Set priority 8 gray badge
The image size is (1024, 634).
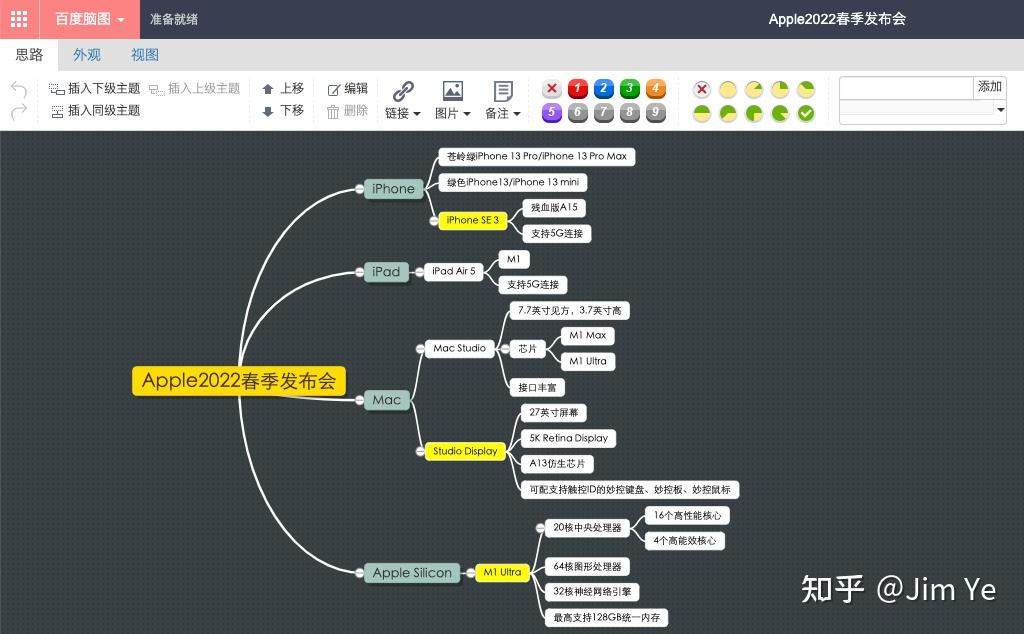point(630,113)
